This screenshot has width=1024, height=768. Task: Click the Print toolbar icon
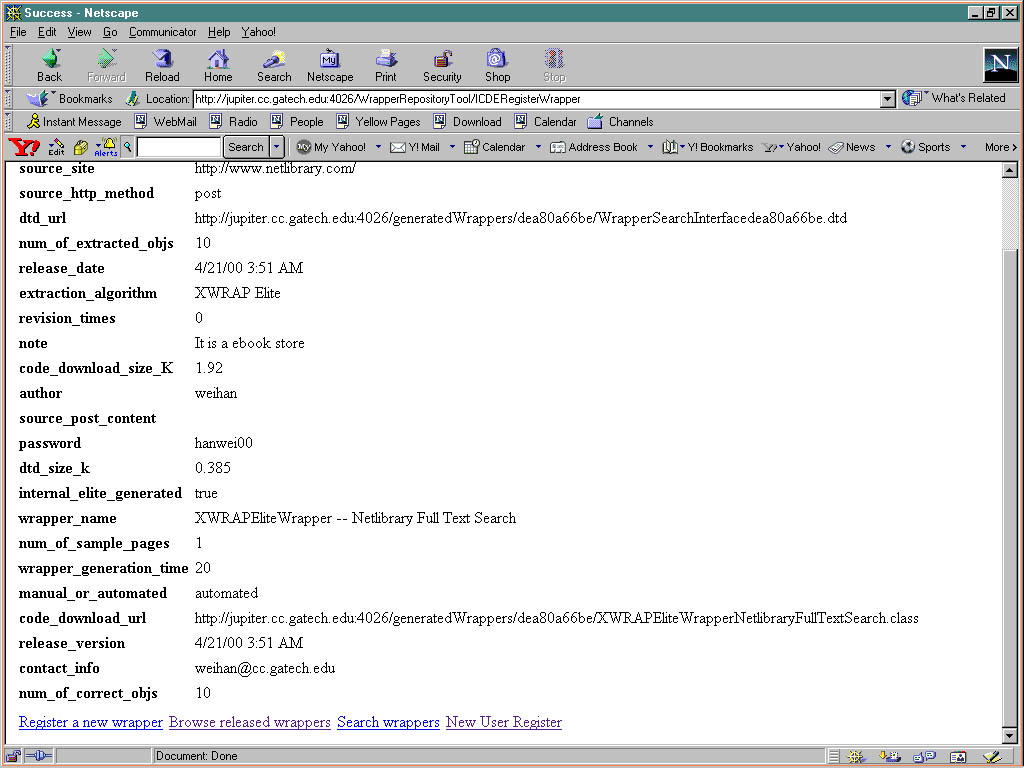(386, 65)
